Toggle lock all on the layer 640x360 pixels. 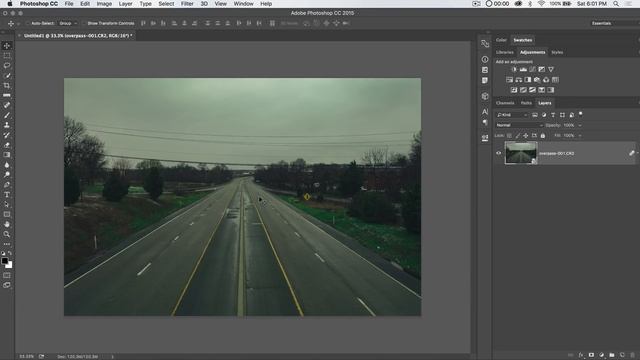[x=543, y=136]
